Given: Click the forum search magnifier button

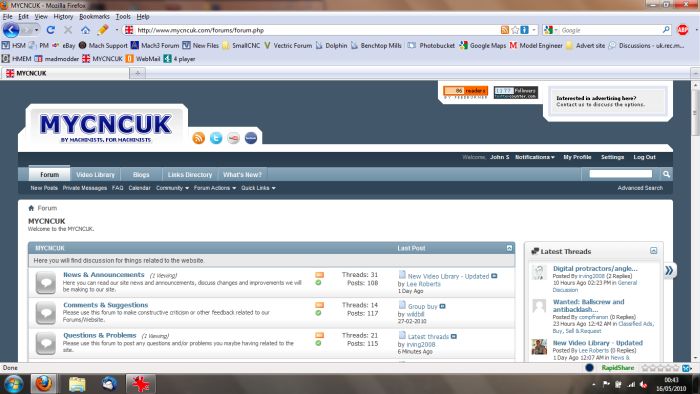Looking at the screenshot, I should [x=666, y=174].
